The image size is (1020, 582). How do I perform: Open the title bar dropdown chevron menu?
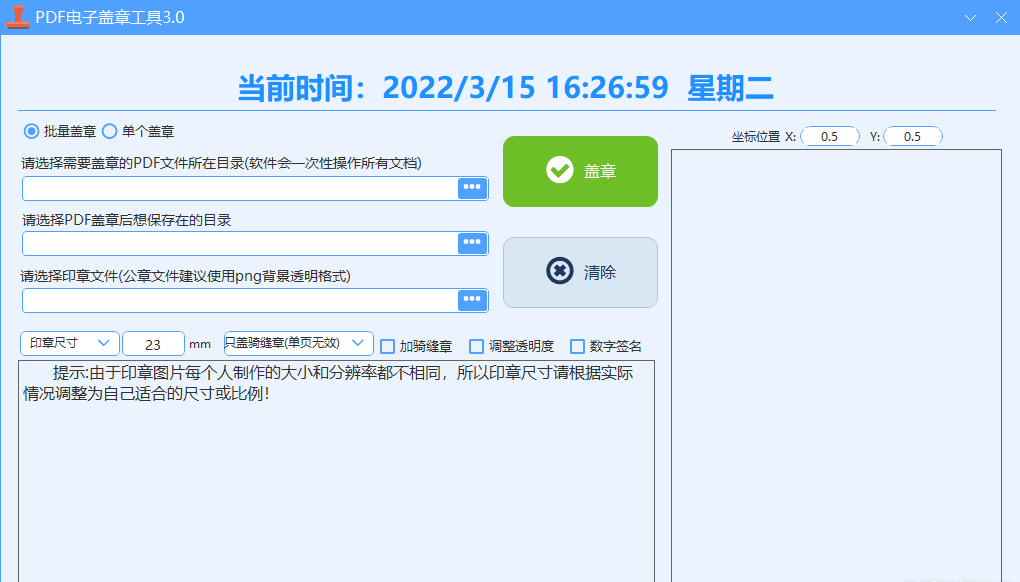click(970, 18)
